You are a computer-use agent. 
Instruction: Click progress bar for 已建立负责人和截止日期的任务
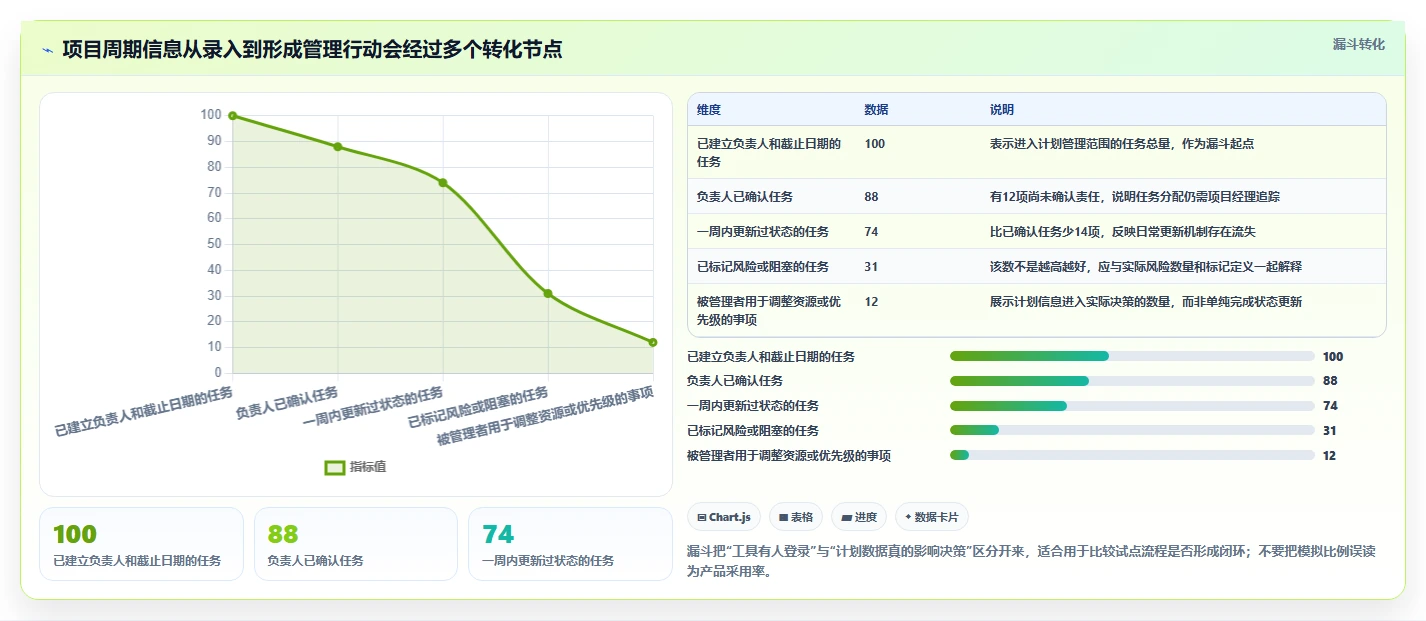coord(1132,357)
